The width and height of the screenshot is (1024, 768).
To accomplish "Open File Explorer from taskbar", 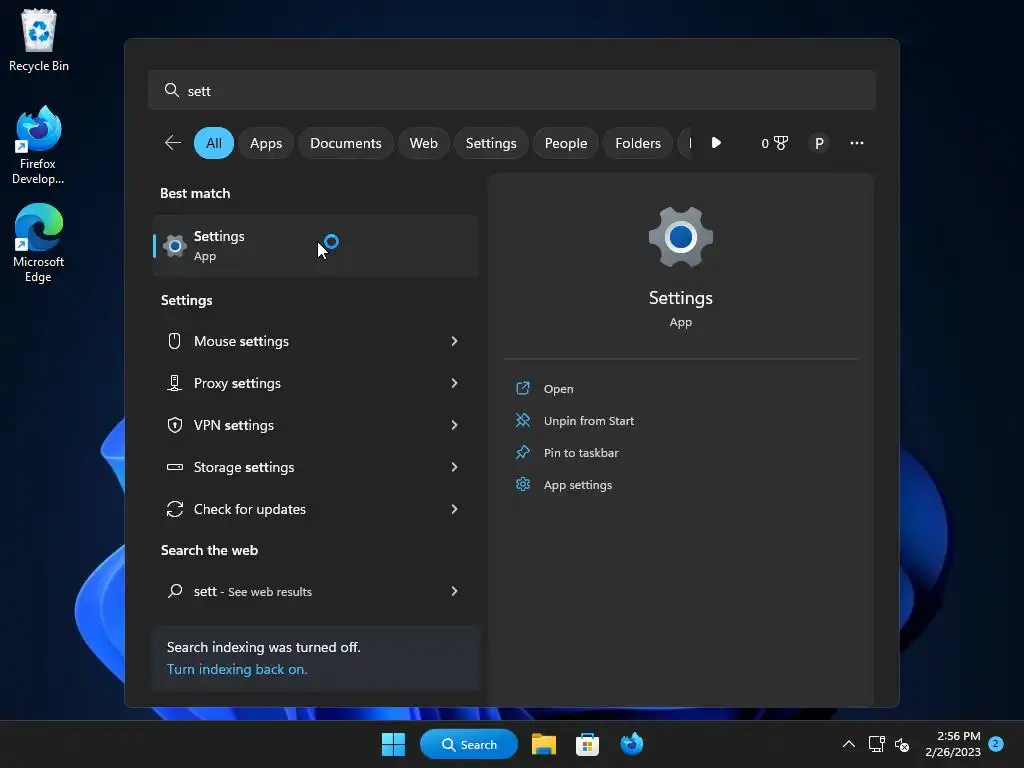I will (543, 744).
